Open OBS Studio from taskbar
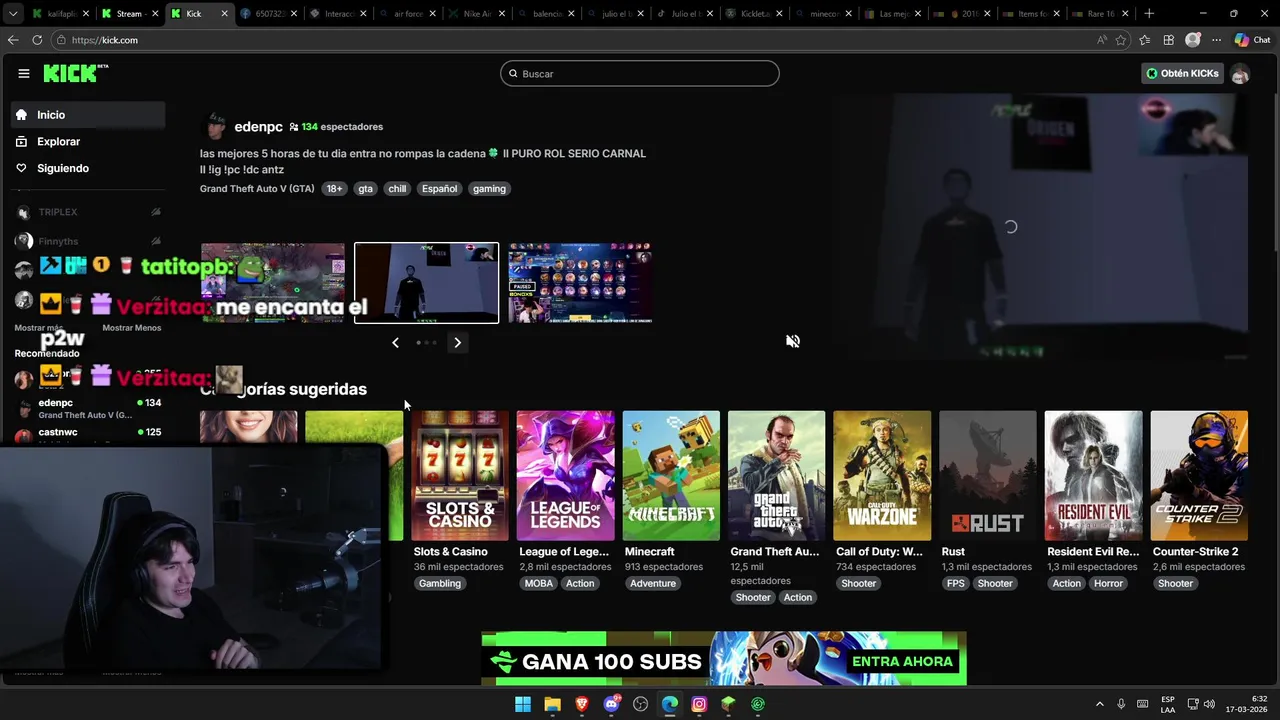The image size is (1280, 720). [640, 704]
